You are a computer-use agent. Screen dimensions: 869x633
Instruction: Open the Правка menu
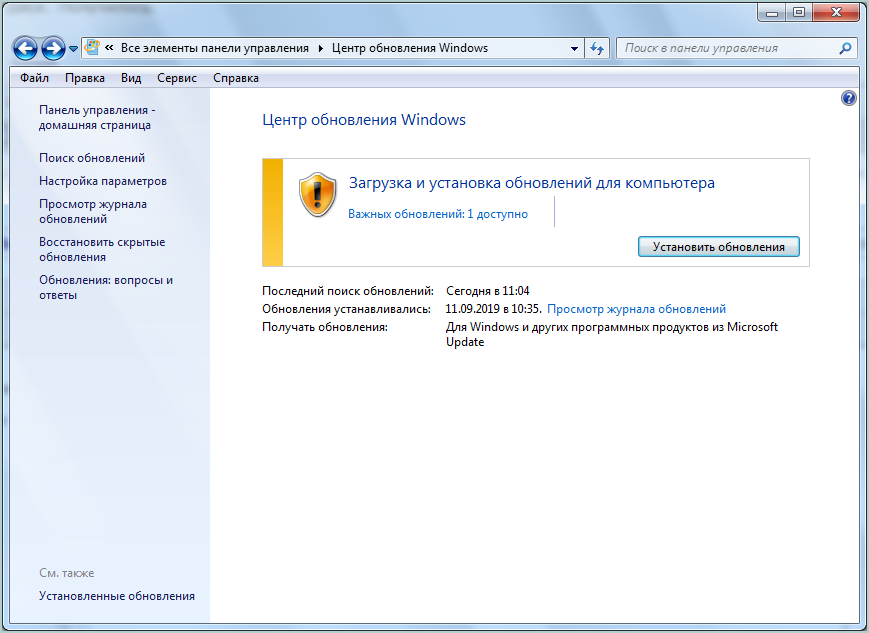tap(85, 78)
